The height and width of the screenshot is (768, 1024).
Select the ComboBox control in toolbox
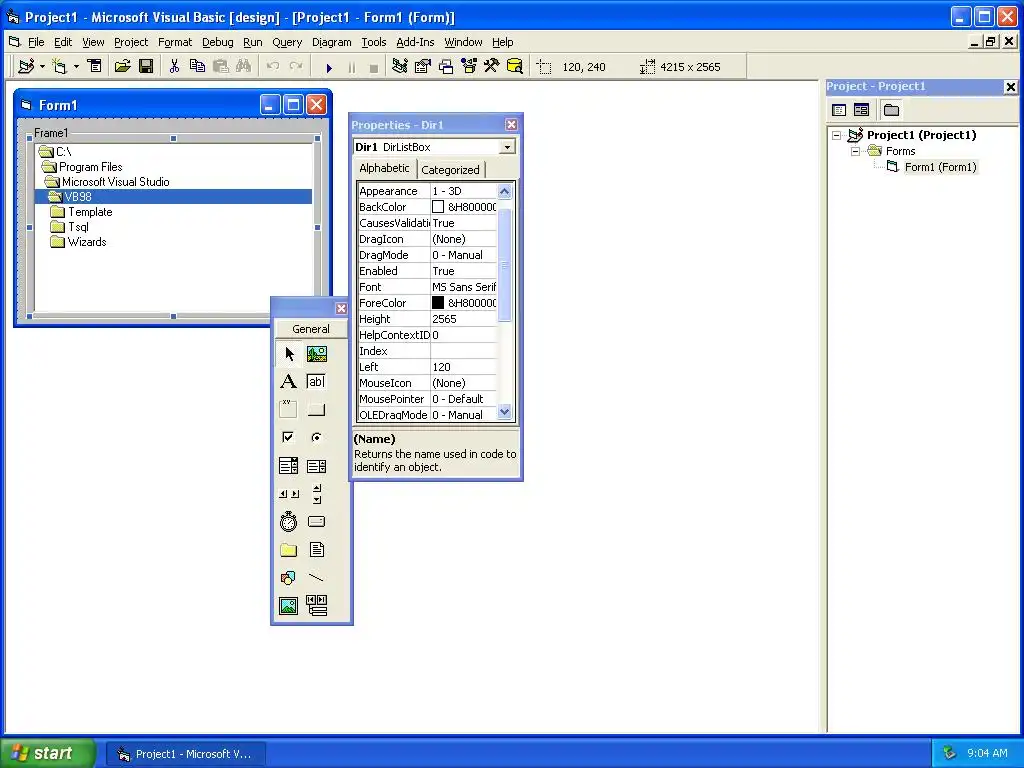coord(289,466)
